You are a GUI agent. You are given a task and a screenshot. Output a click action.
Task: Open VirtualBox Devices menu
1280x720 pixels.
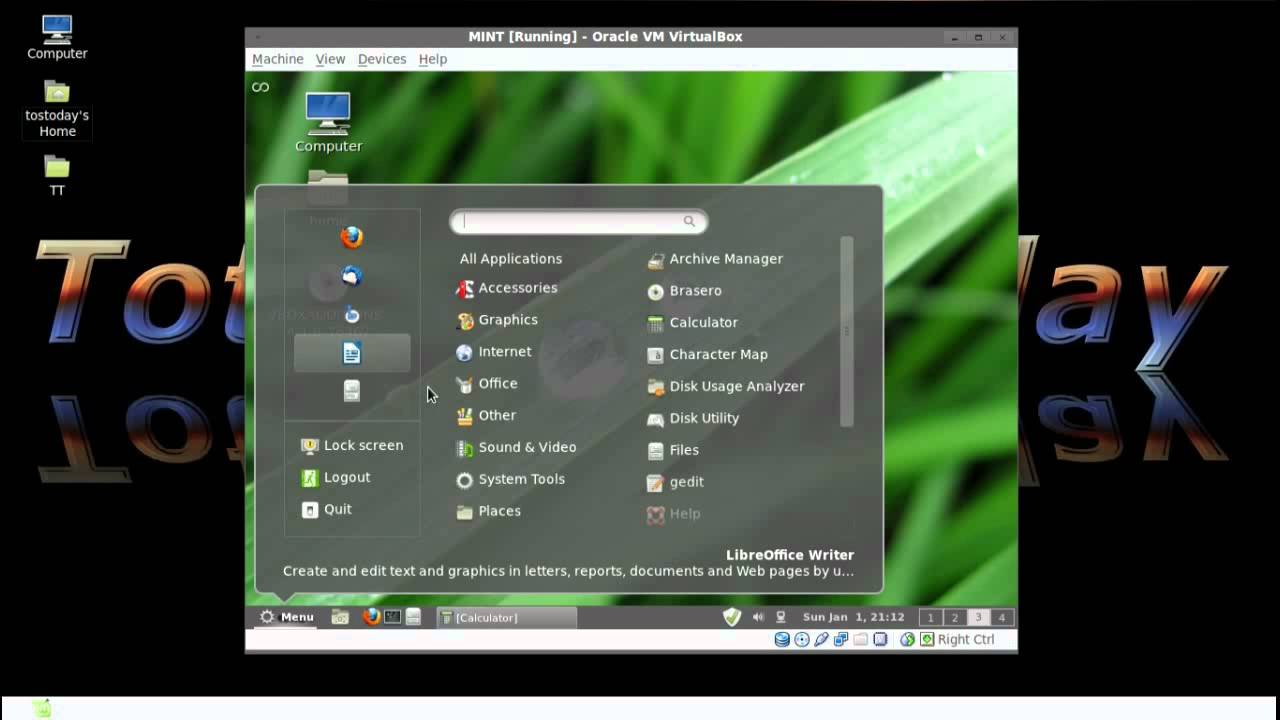[x=382, y=59]
